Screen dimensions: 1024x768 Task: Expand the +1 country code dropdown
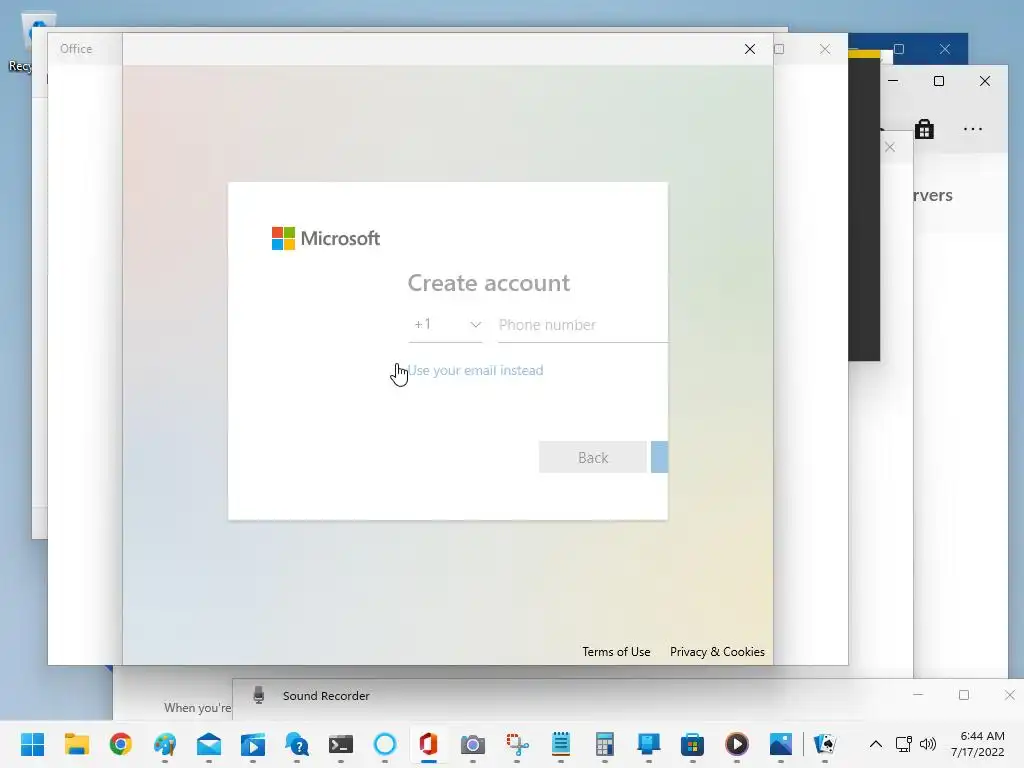[x=445, y=325]
